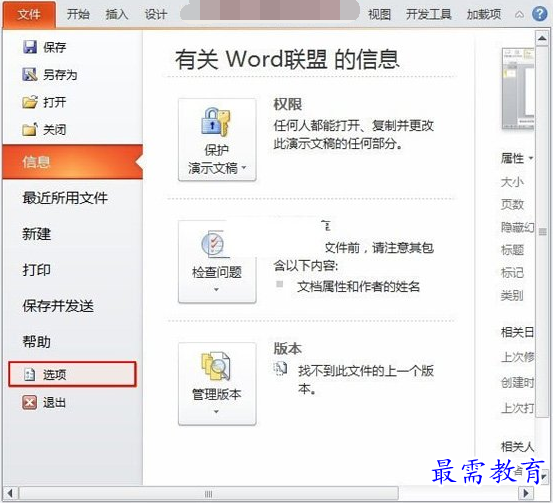Click the Save floppy disk icon
The width and height of the screenshot is (553, 503).
[x=30, y=47]
